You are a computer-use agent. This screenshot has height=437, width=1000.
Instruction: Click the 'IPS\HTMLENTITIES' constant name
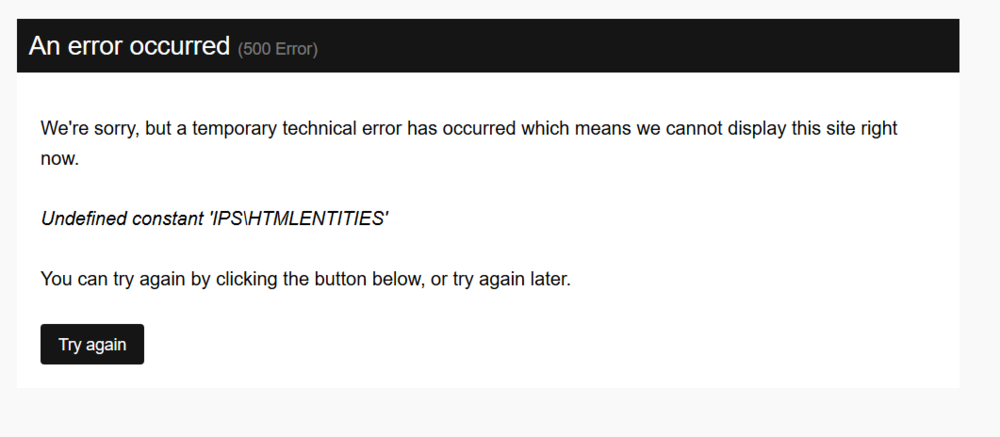[299, 219]
